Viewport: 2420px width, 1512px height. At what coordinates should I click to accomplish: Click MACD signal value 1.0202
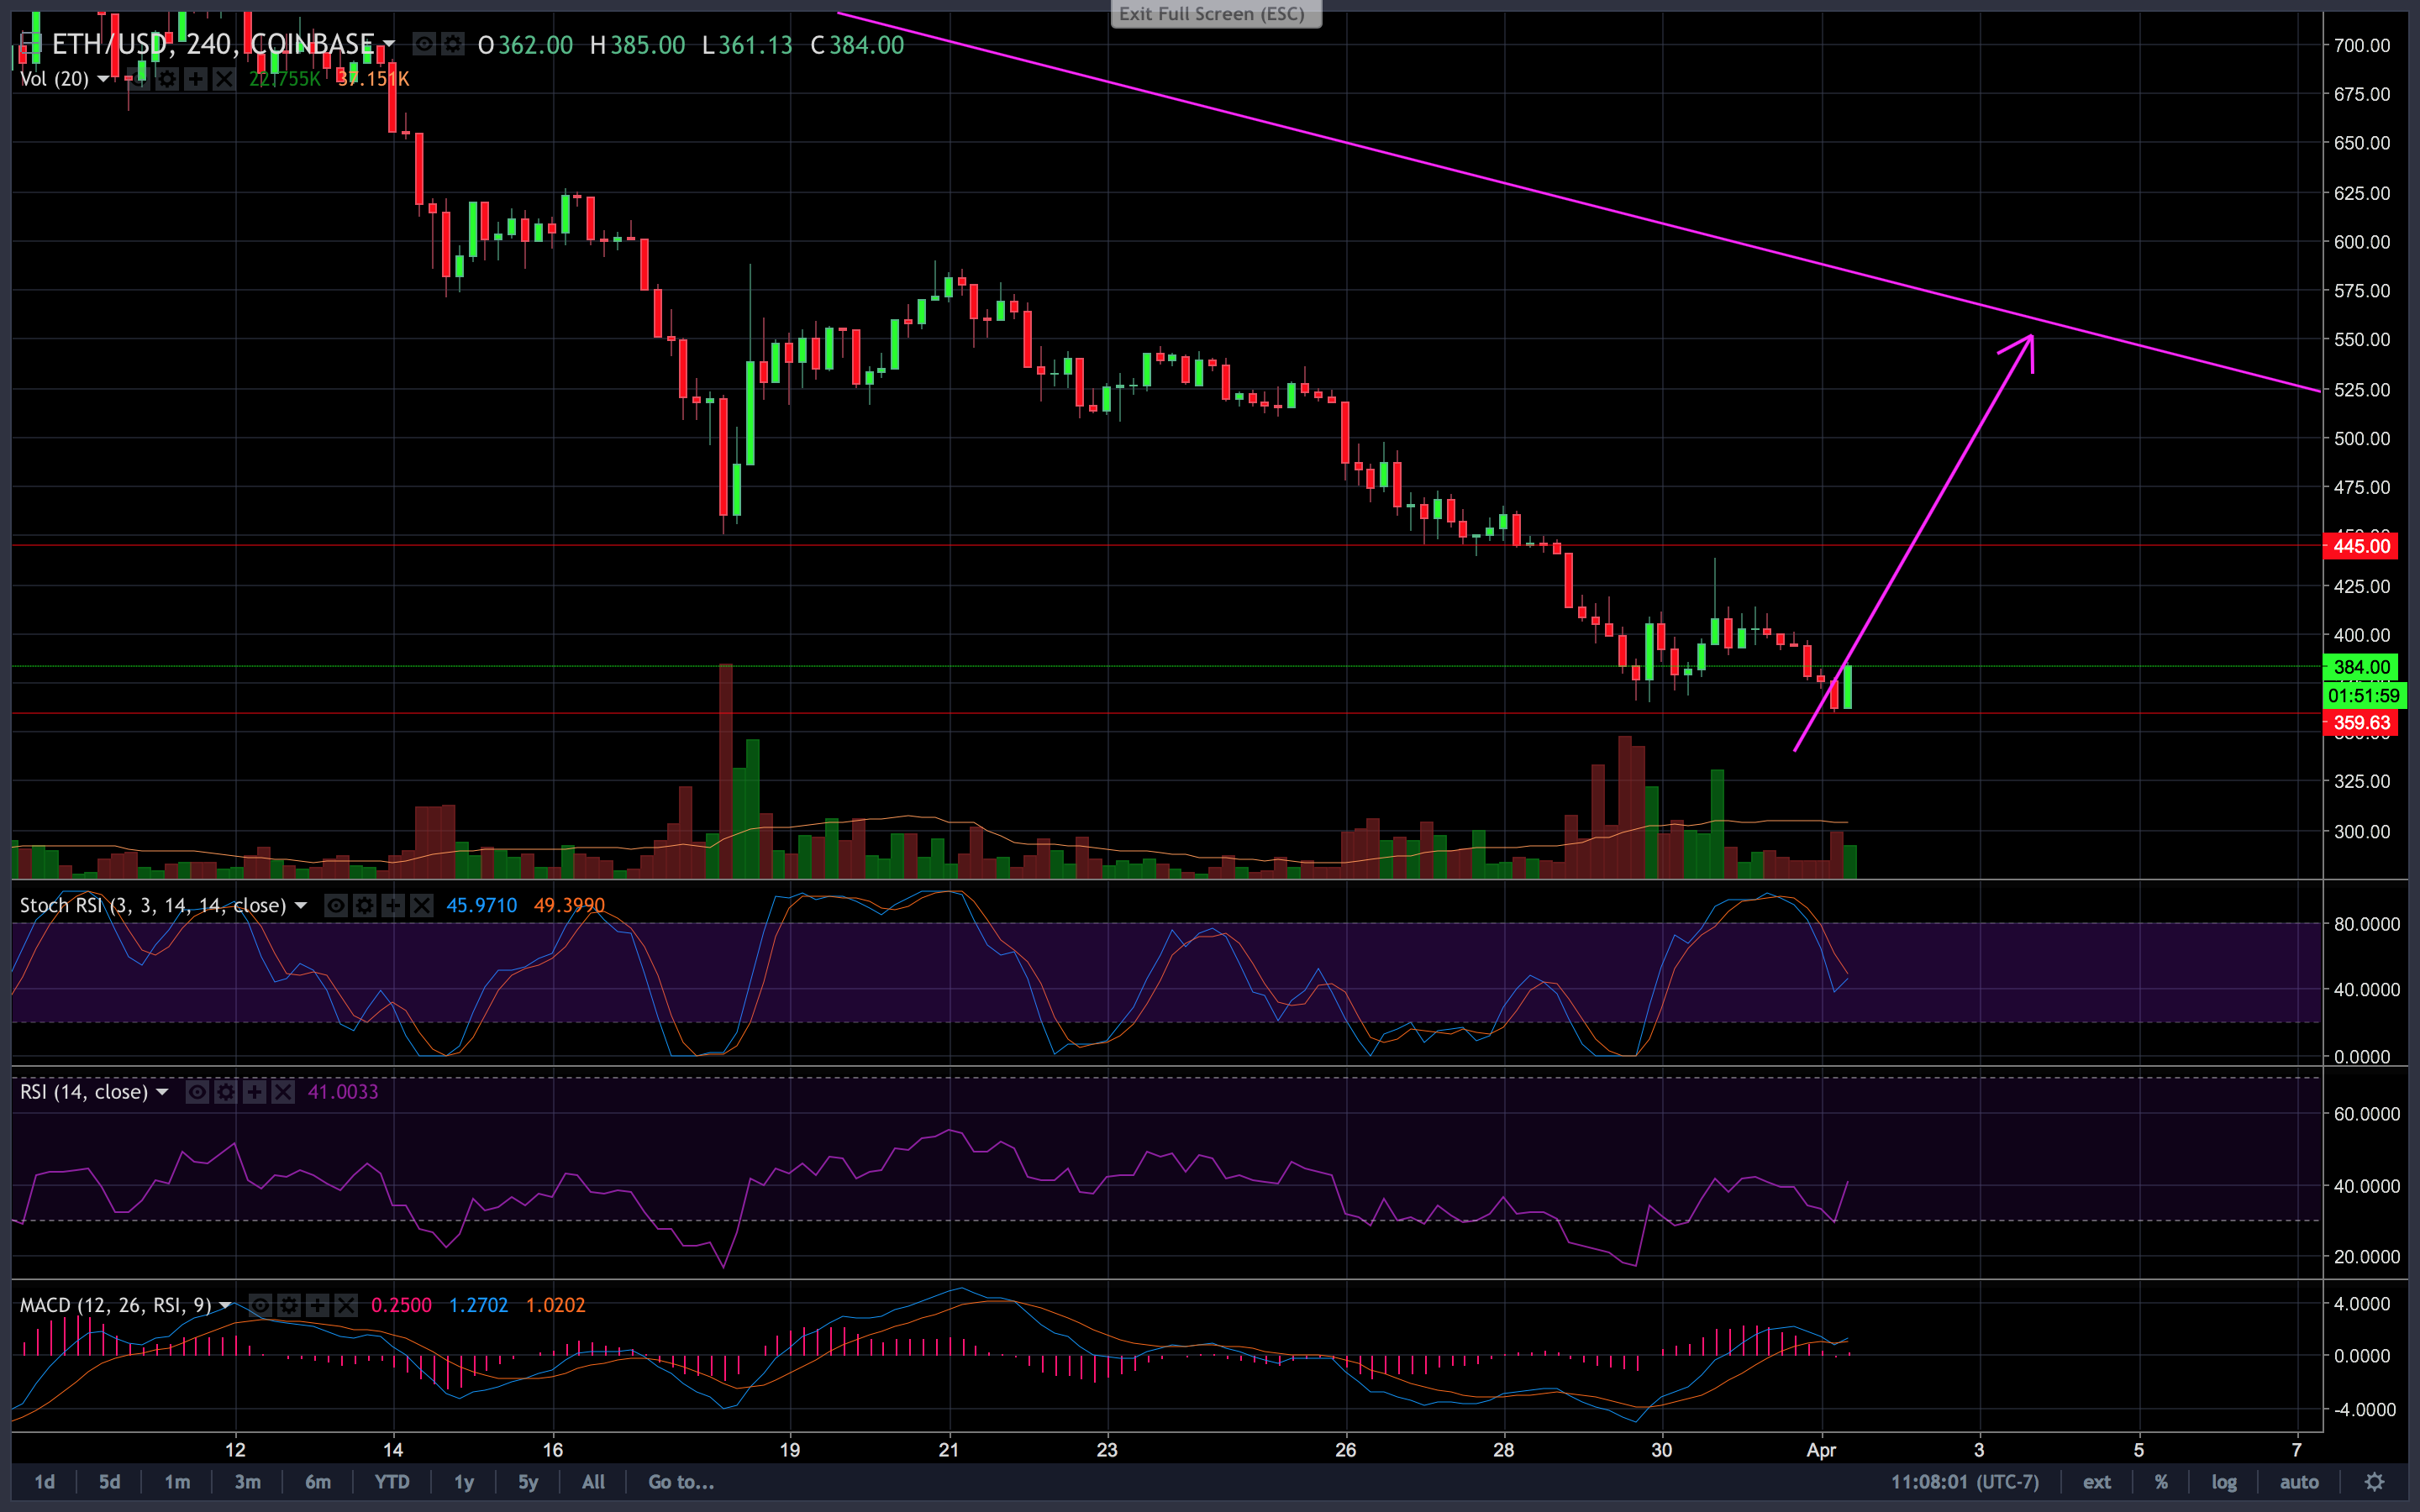(555, 1305)
